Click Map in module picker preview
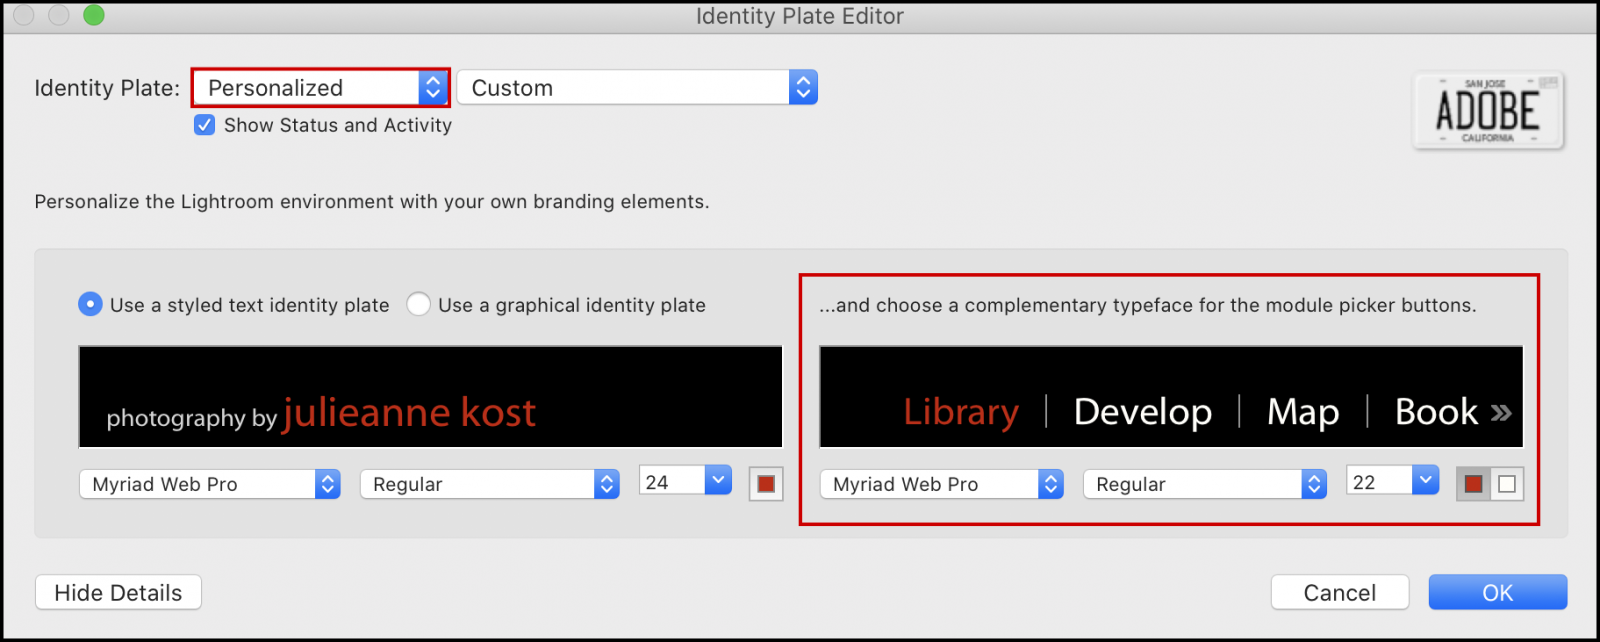The height and width of the screenshot is (642, 1600). click(x=1303, y=412)
